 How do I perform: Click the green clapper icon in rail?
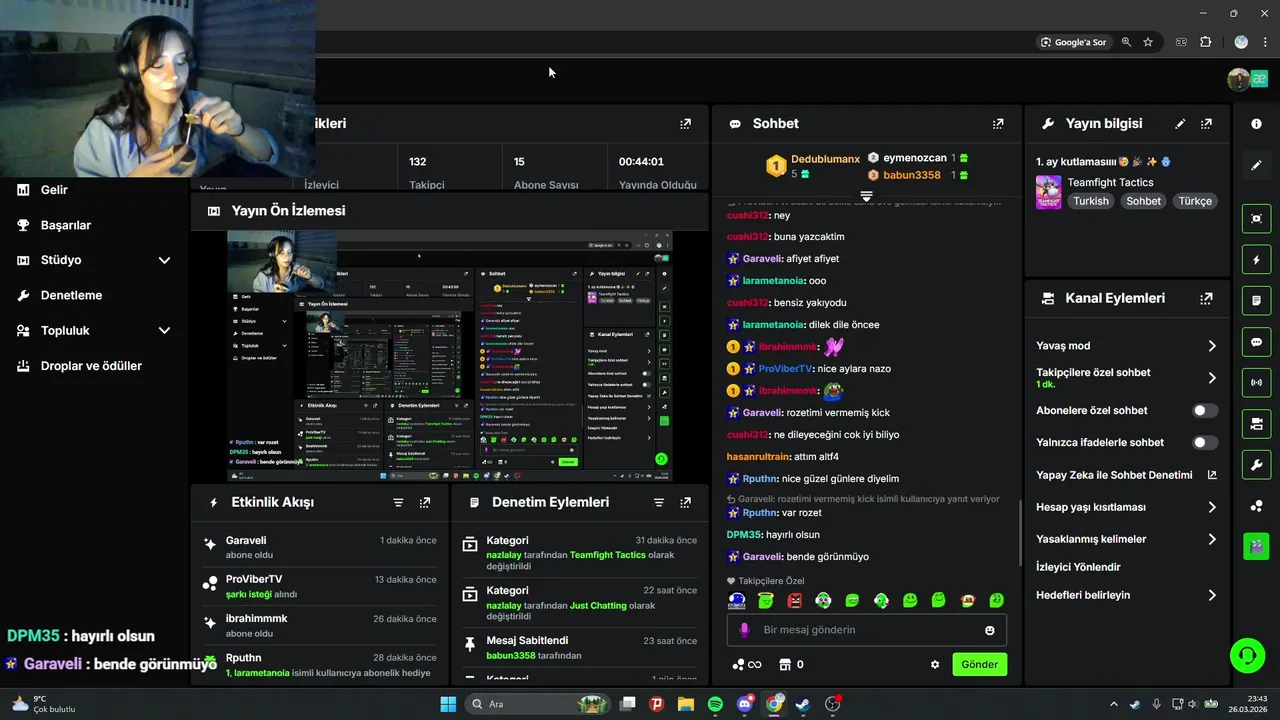pyautogui.click(x=1256, y=546)
